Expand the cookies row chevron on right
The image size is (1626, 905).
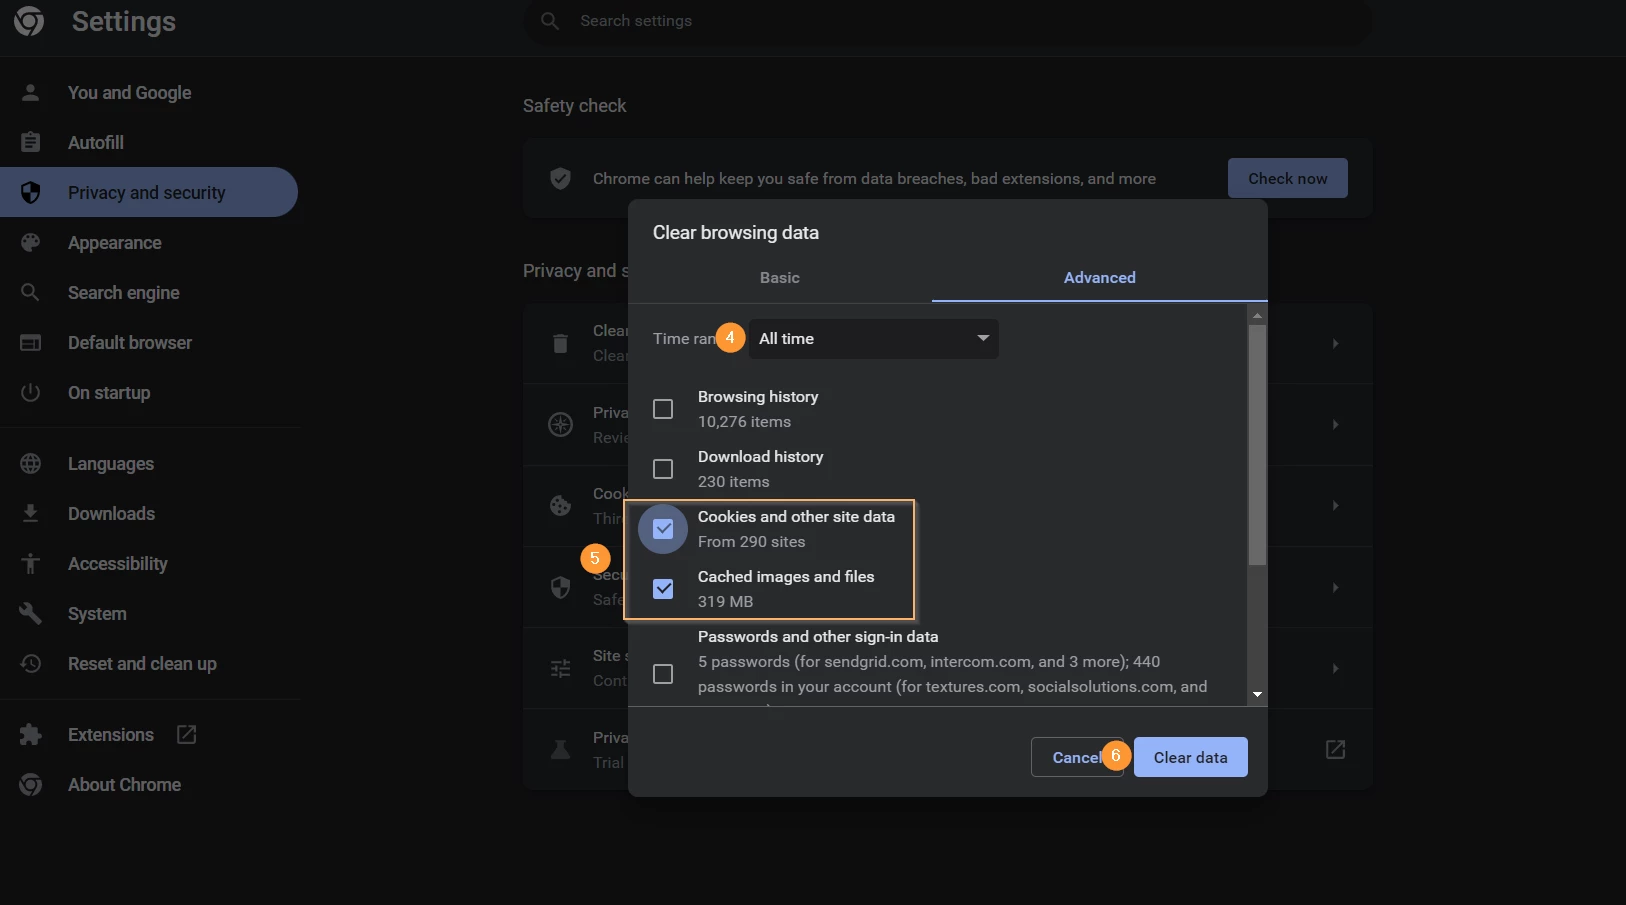pyautogui.click(x=1335, y=506)
